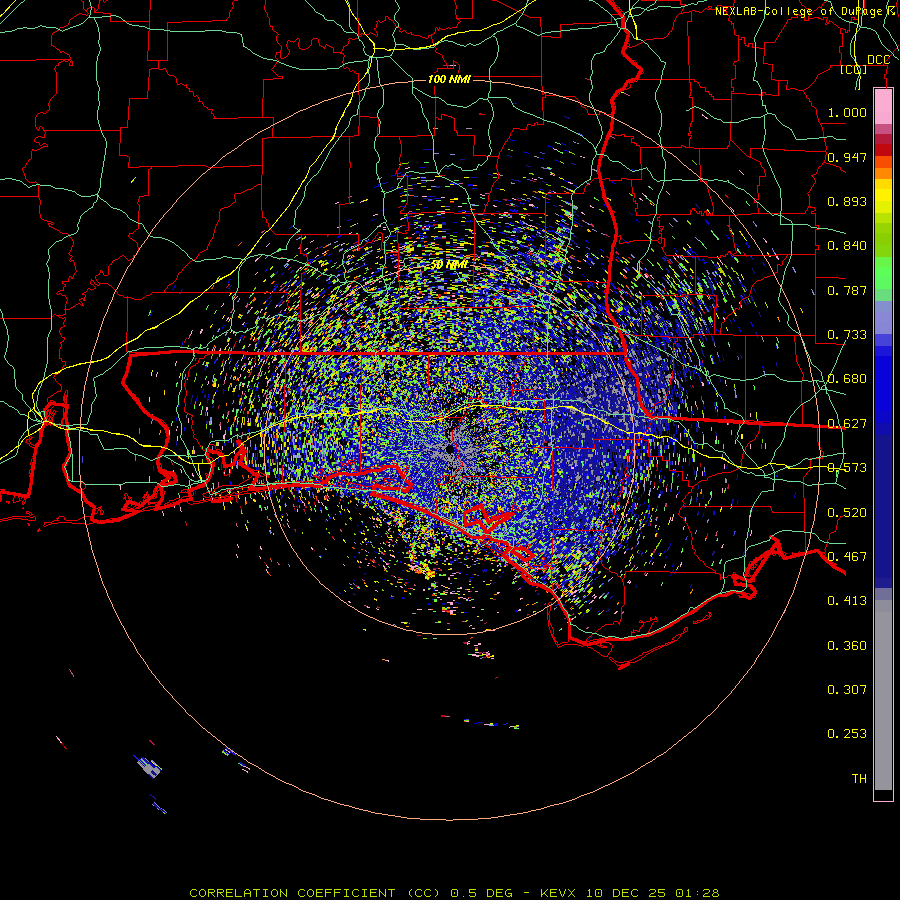Screen dimensions: 900x900
Task: Click the 01:28 scan time
Action: [x=697, y=893]
